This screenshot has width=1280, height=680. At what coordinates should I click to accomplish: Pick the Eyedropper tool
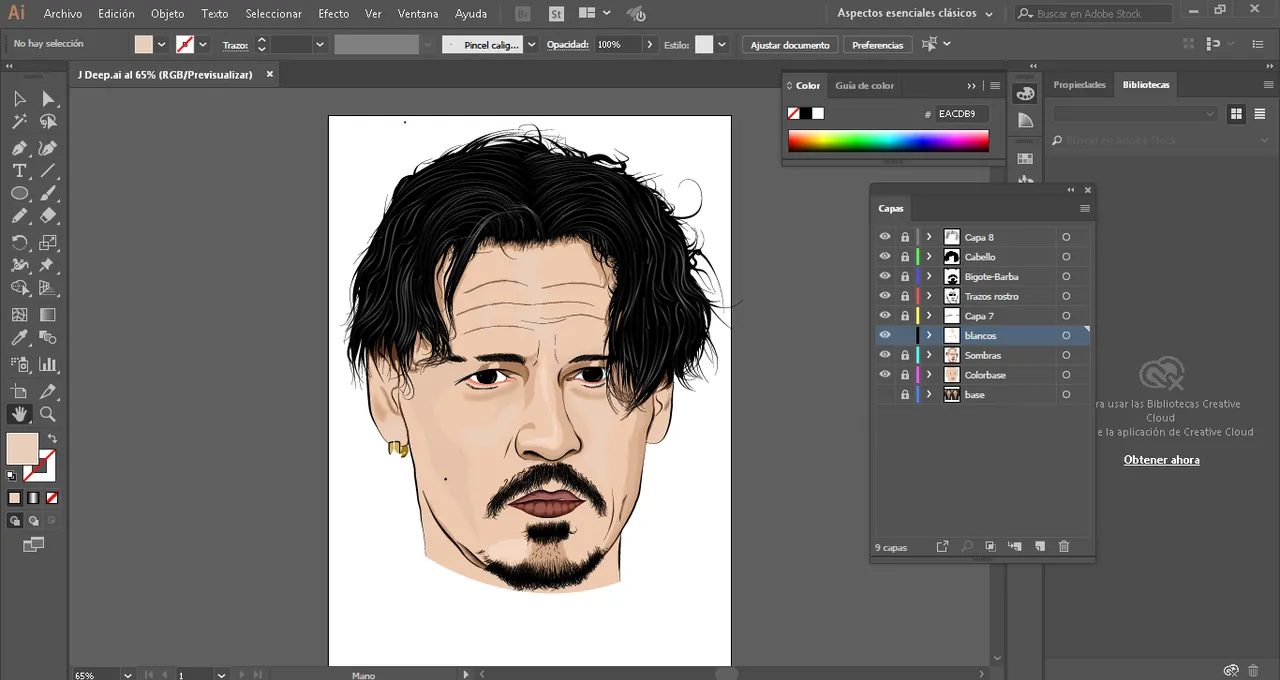[x=19, y=340]
